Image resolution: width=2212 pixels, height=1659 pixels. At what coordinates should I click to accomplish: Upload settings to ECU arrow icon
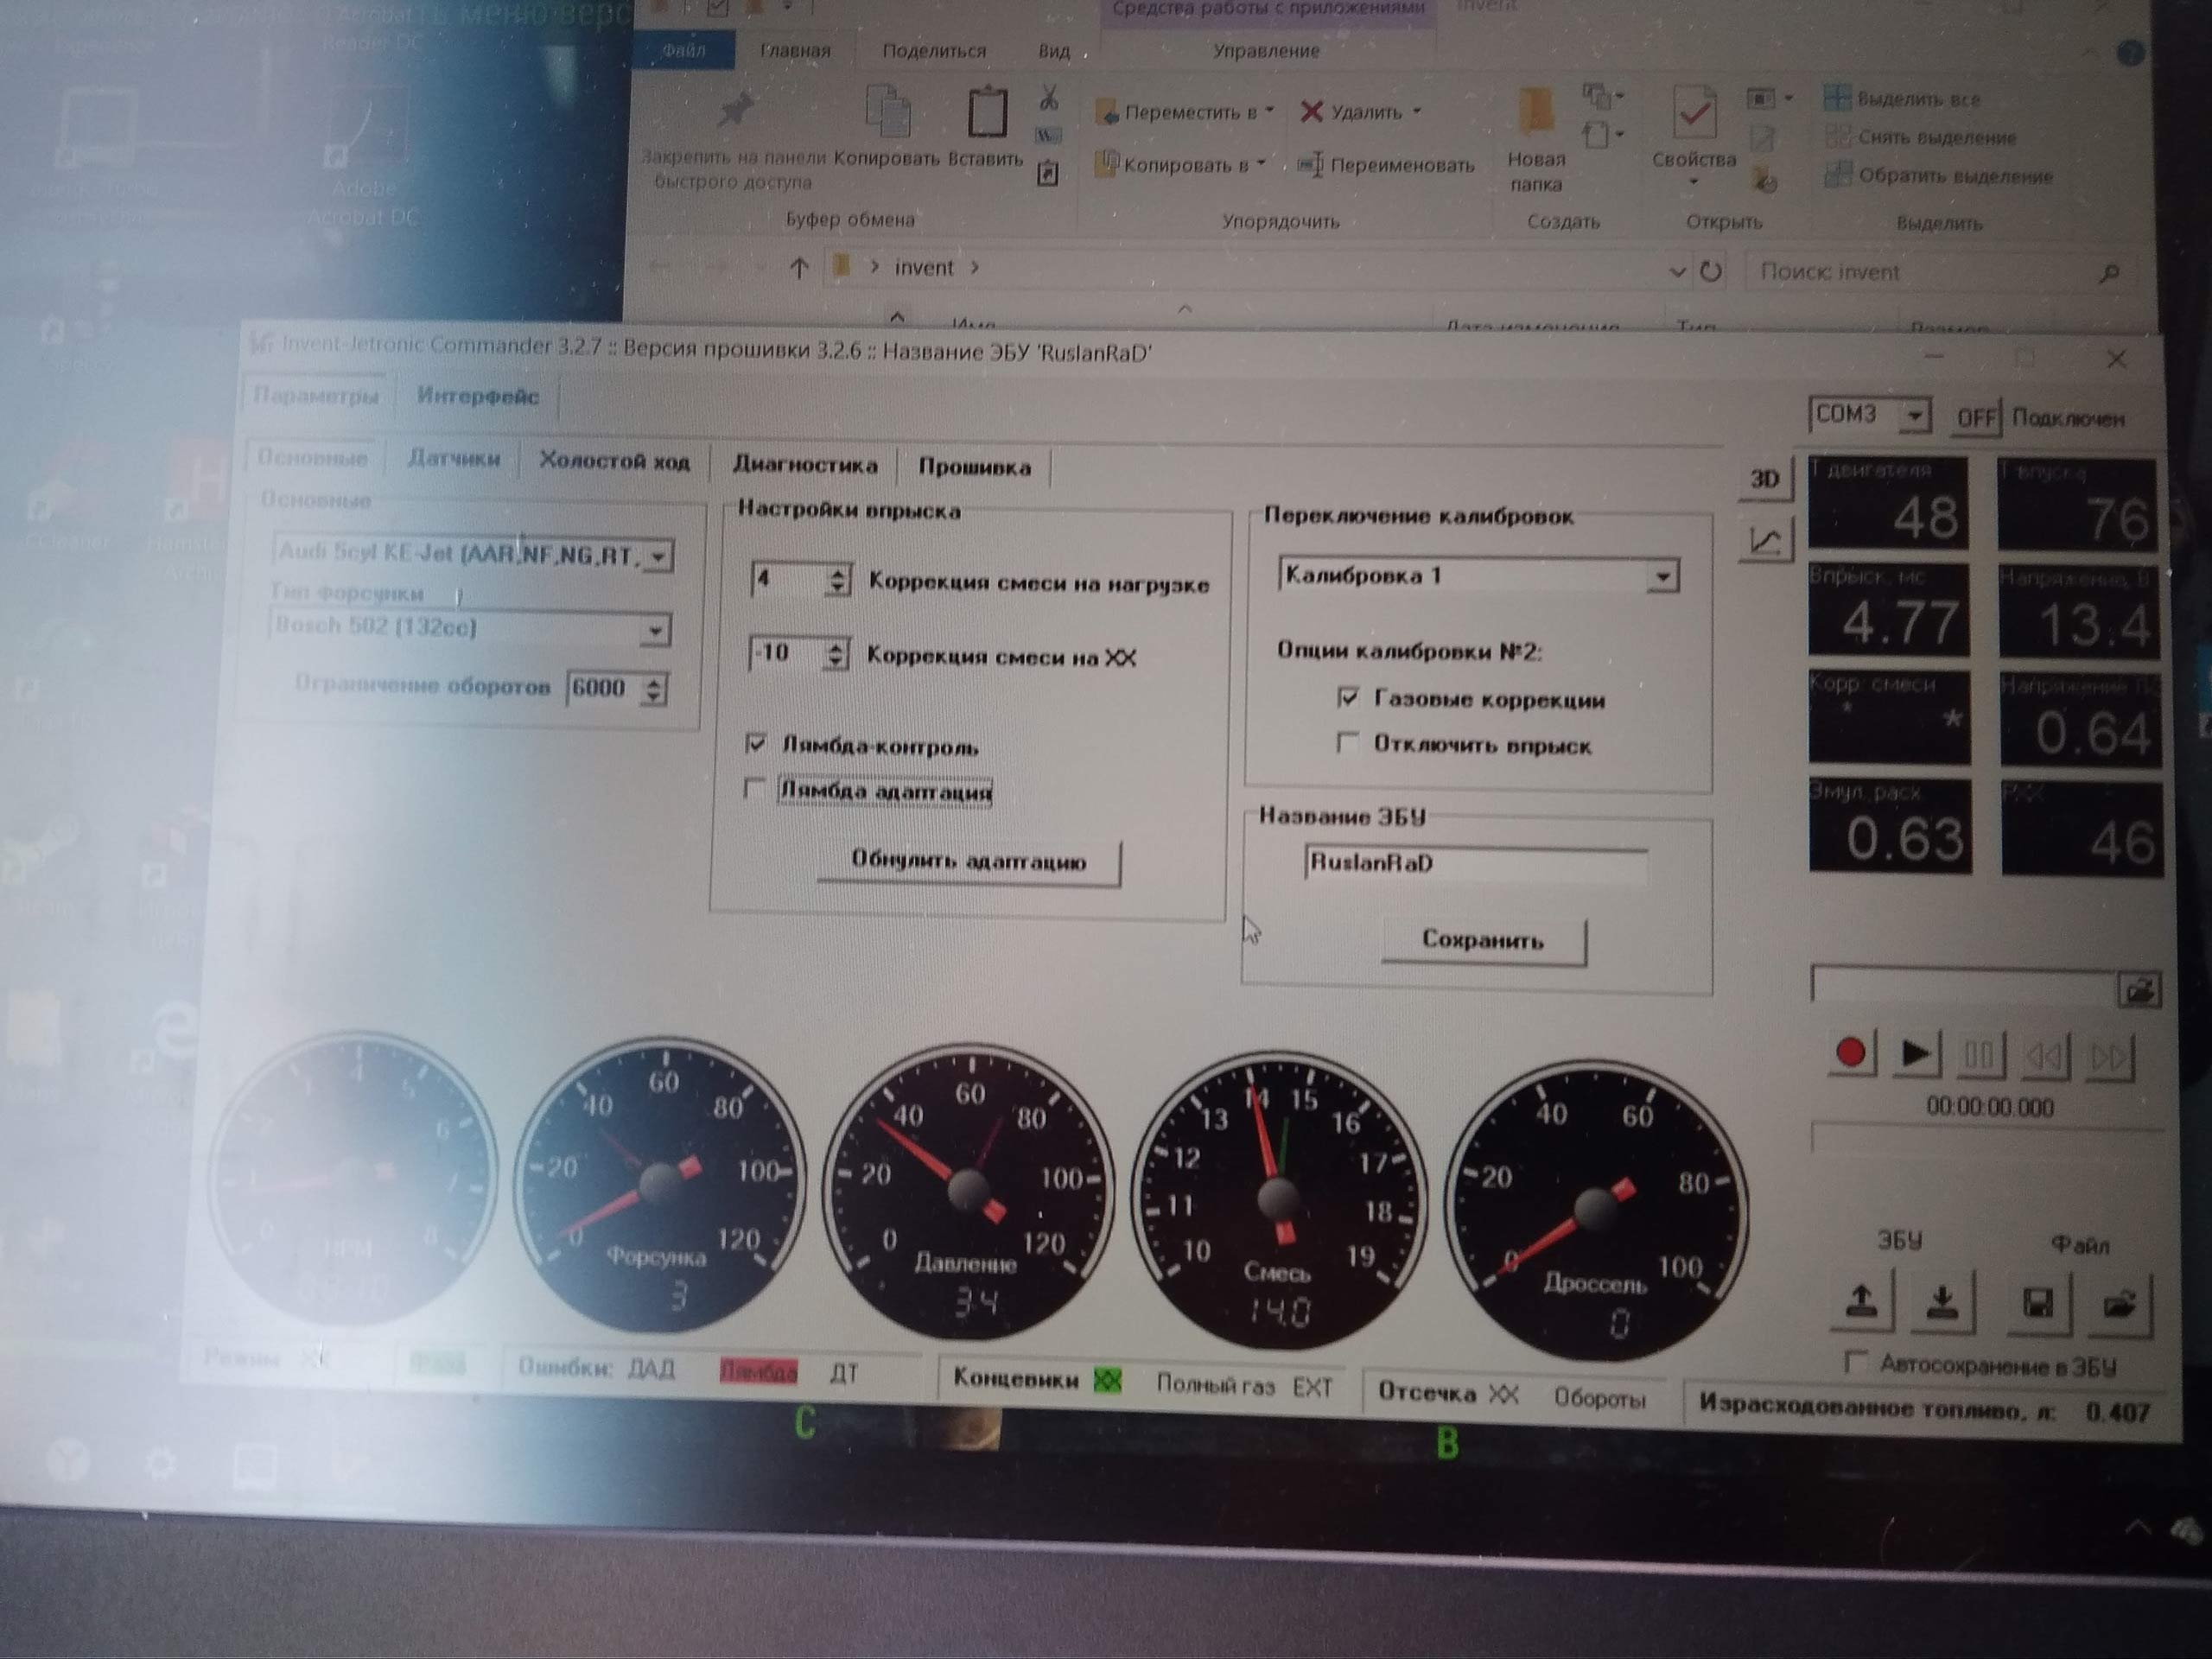point(1860,1302)
